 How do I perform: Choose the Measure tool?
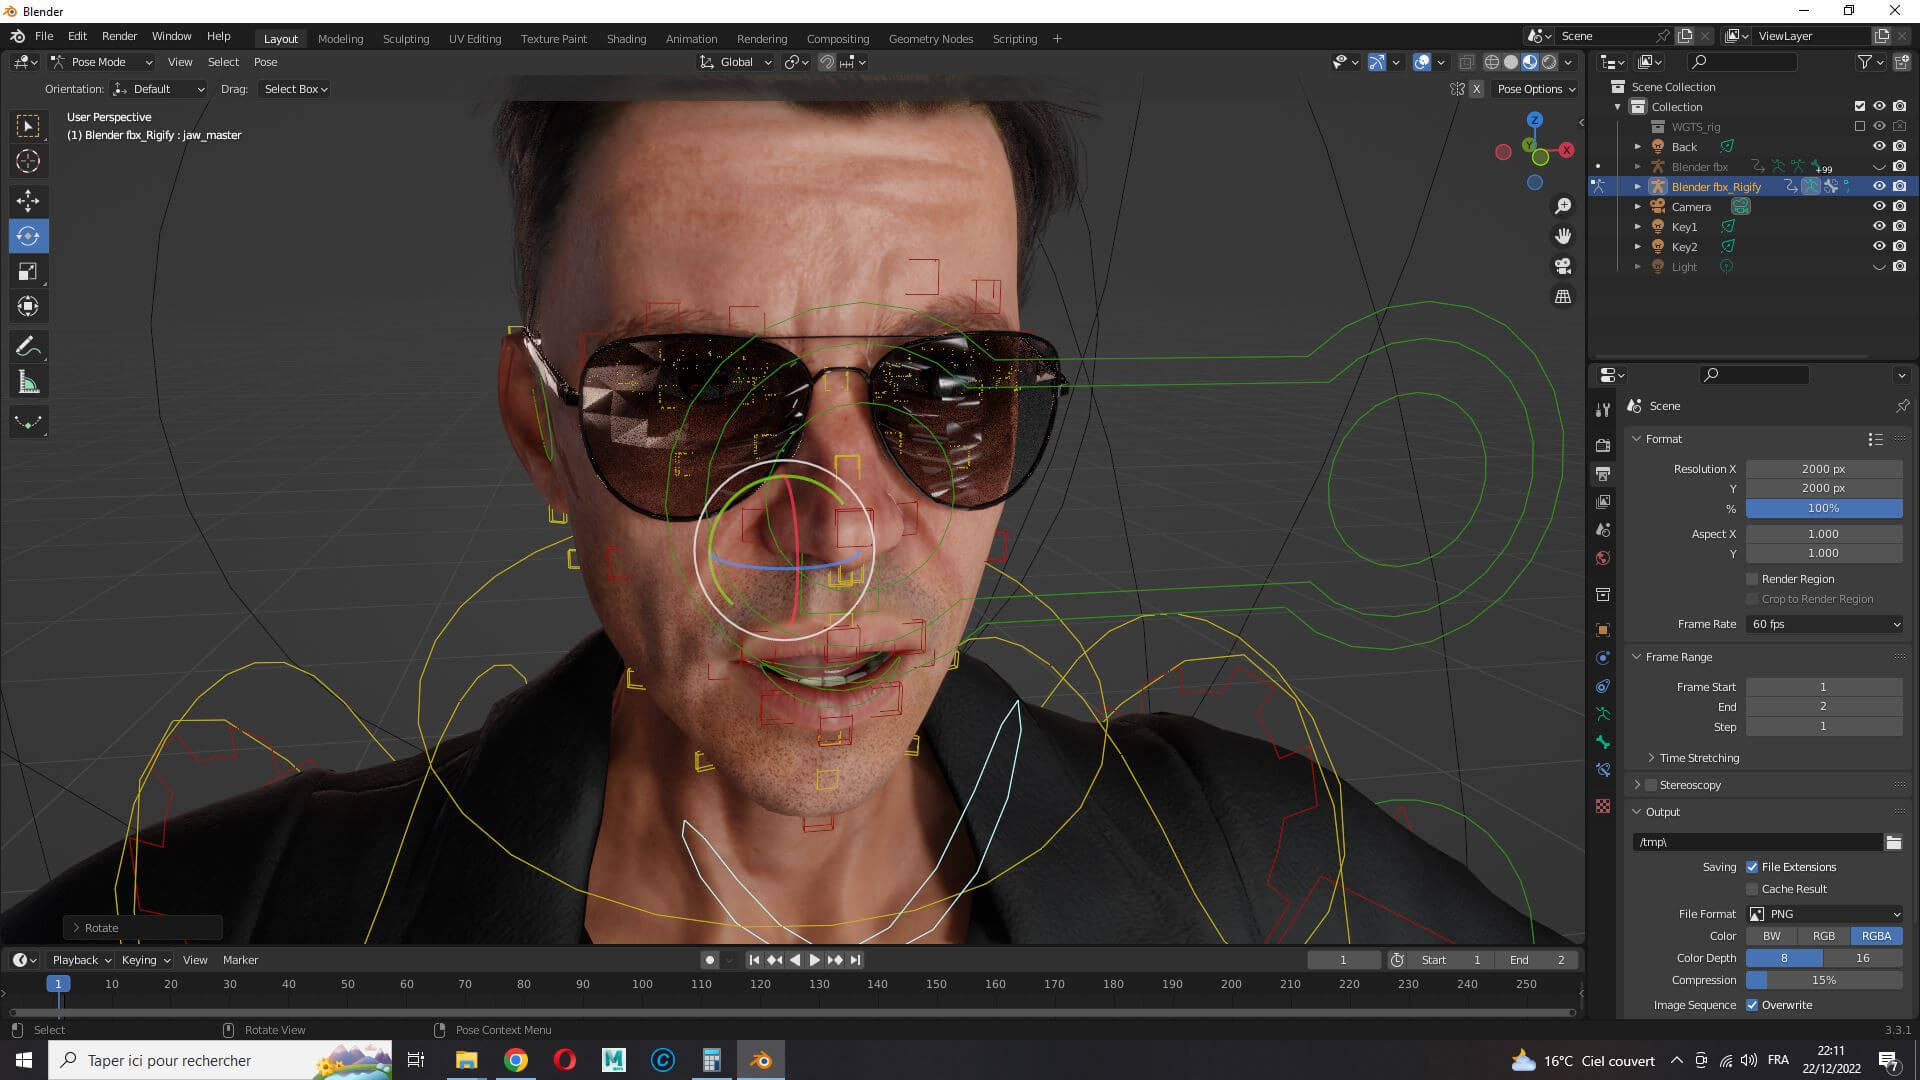click(x=28, y=383)
